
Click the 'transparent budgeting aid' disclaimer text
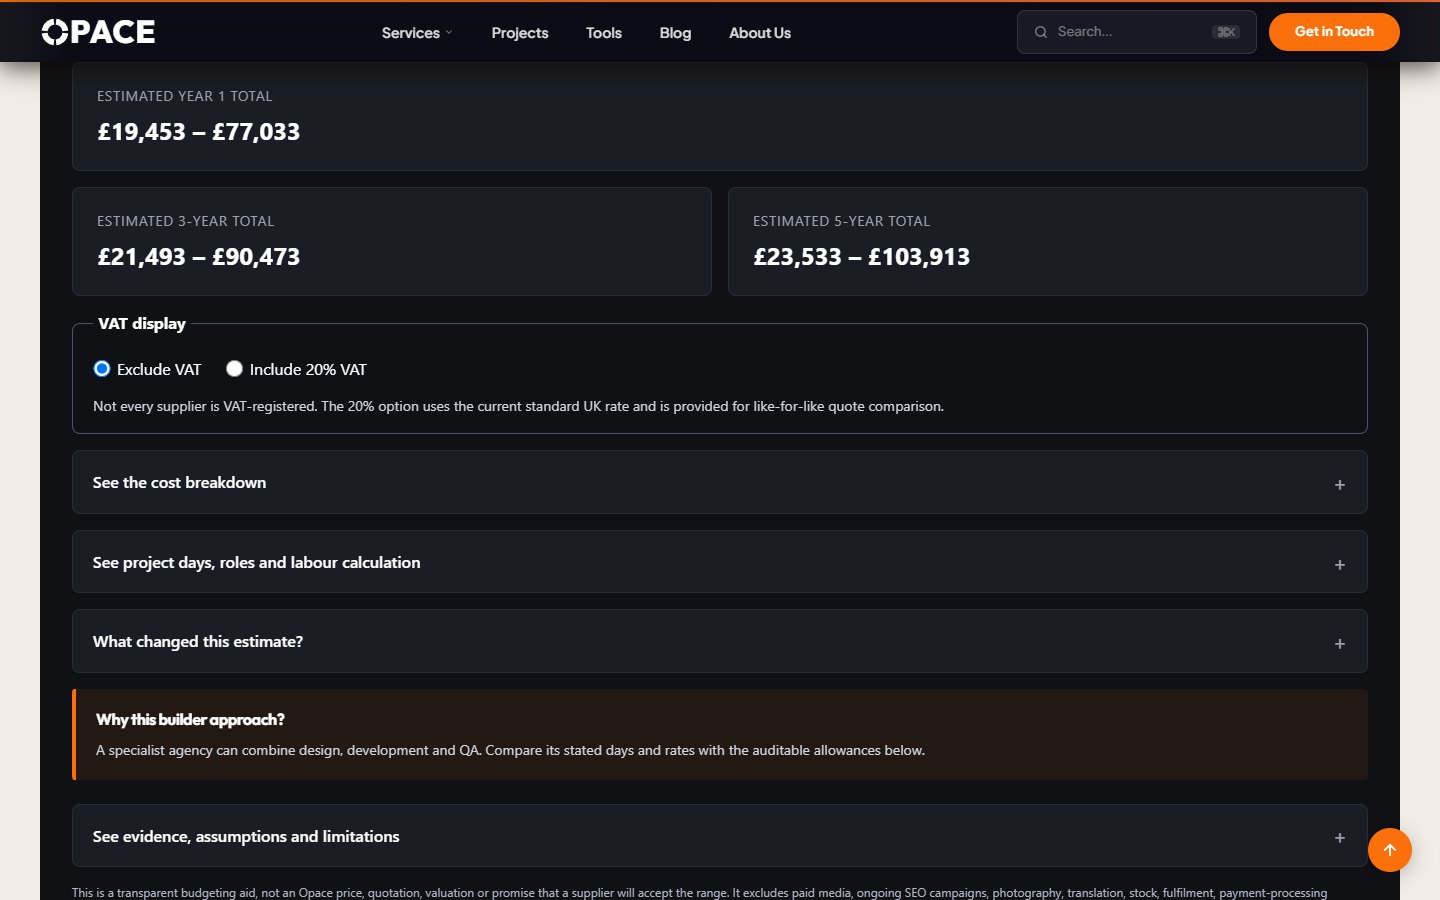[700, 892]
